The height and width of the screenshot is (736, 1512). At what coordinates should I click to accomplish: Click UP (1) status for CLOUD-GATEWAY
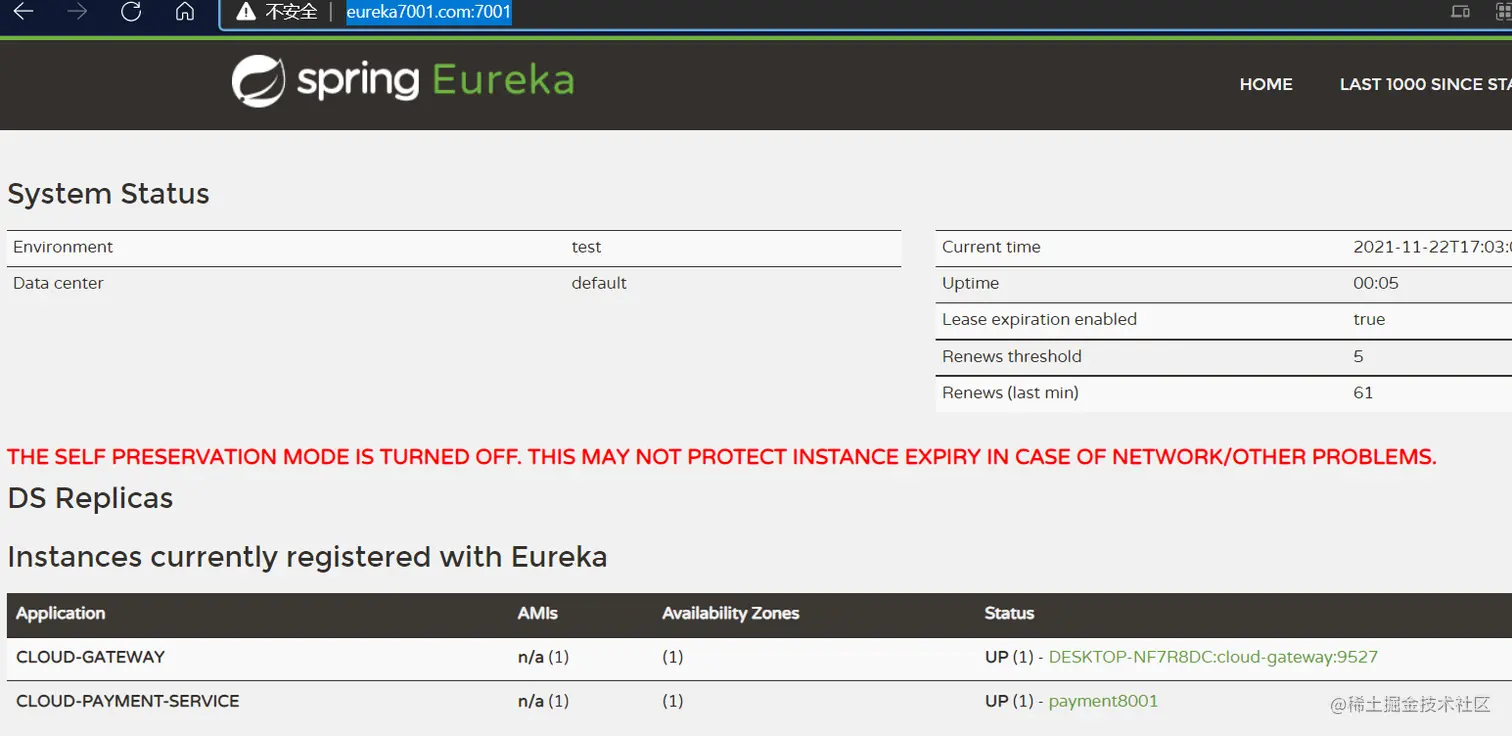tap(1009, 657)
